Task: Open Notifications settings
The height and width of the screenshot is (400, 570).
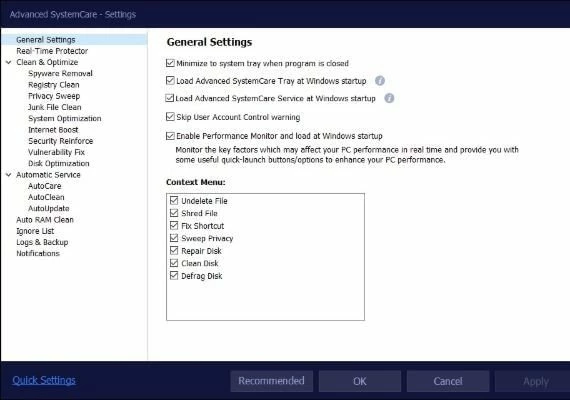Action: [38, 254]
